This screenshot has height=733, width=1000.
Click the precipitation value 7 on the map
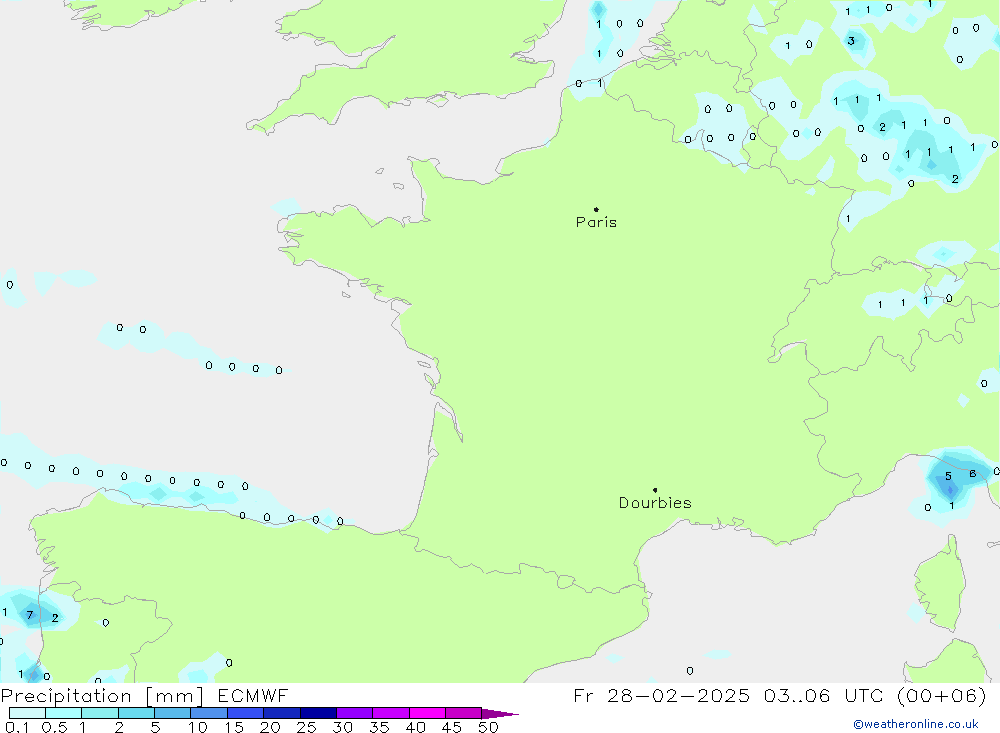point(30,615)
